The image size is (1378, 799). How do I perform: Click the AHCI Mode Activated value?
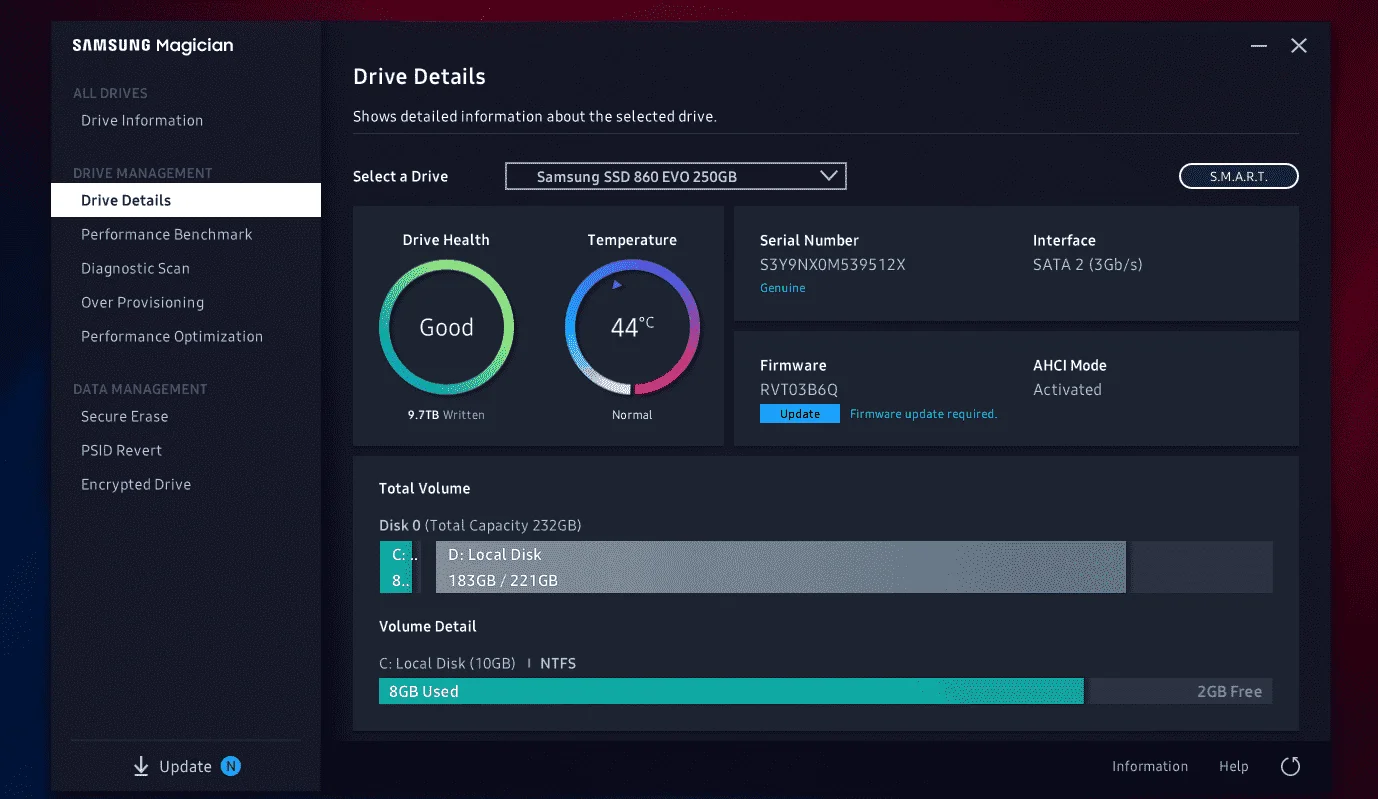[1067, 390]
